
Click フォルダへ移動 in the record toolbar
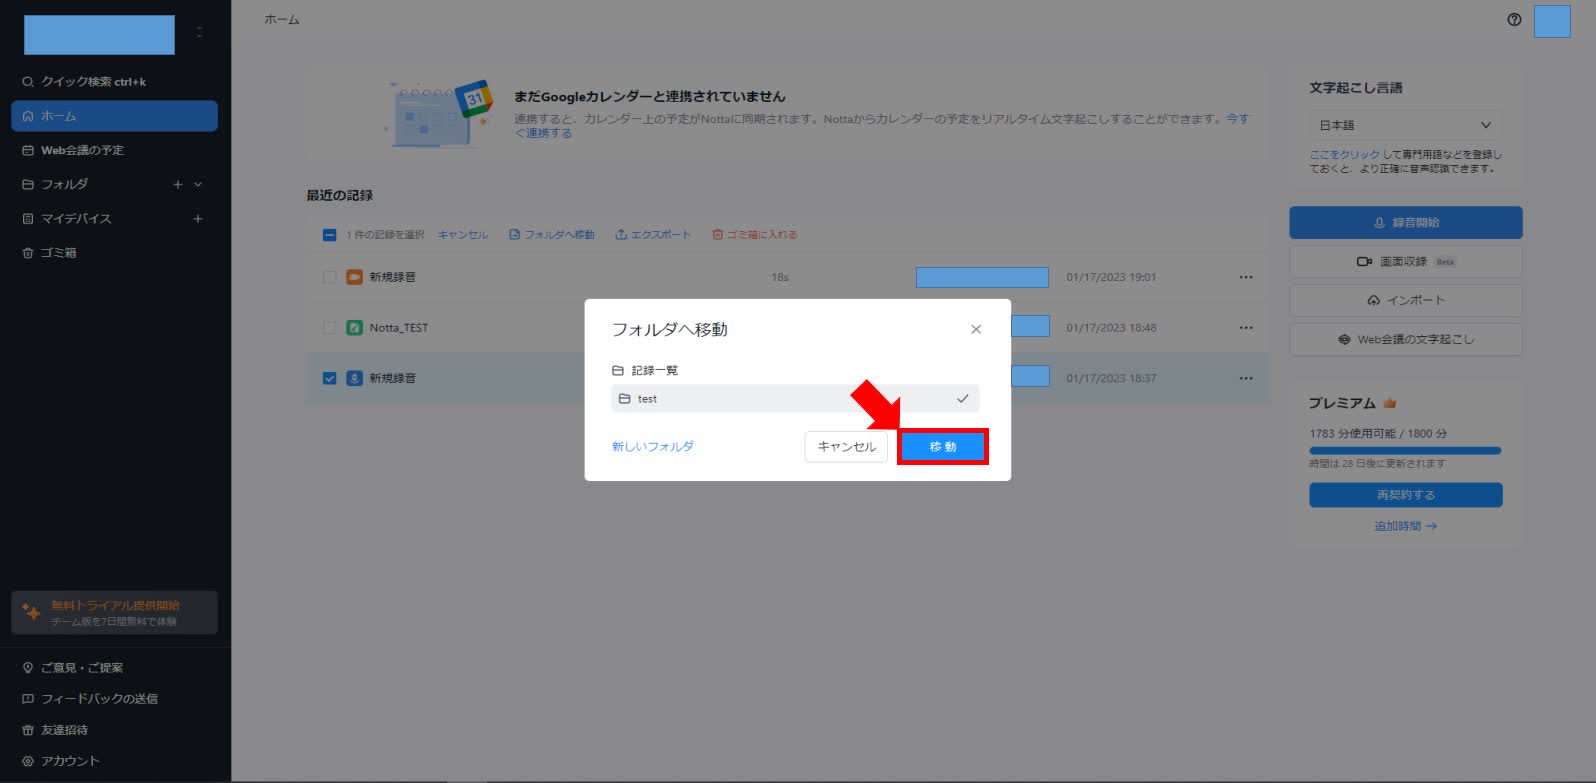click(x=551, y=235)
